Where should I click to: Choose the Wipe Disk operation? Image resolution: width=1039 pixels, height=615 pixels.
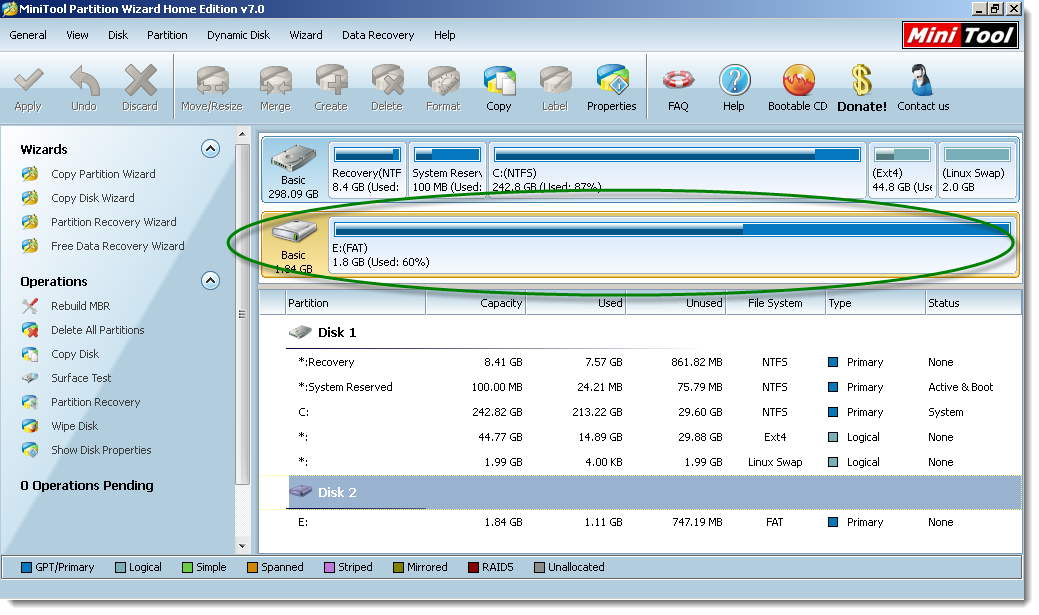click(x=74, y=426)
